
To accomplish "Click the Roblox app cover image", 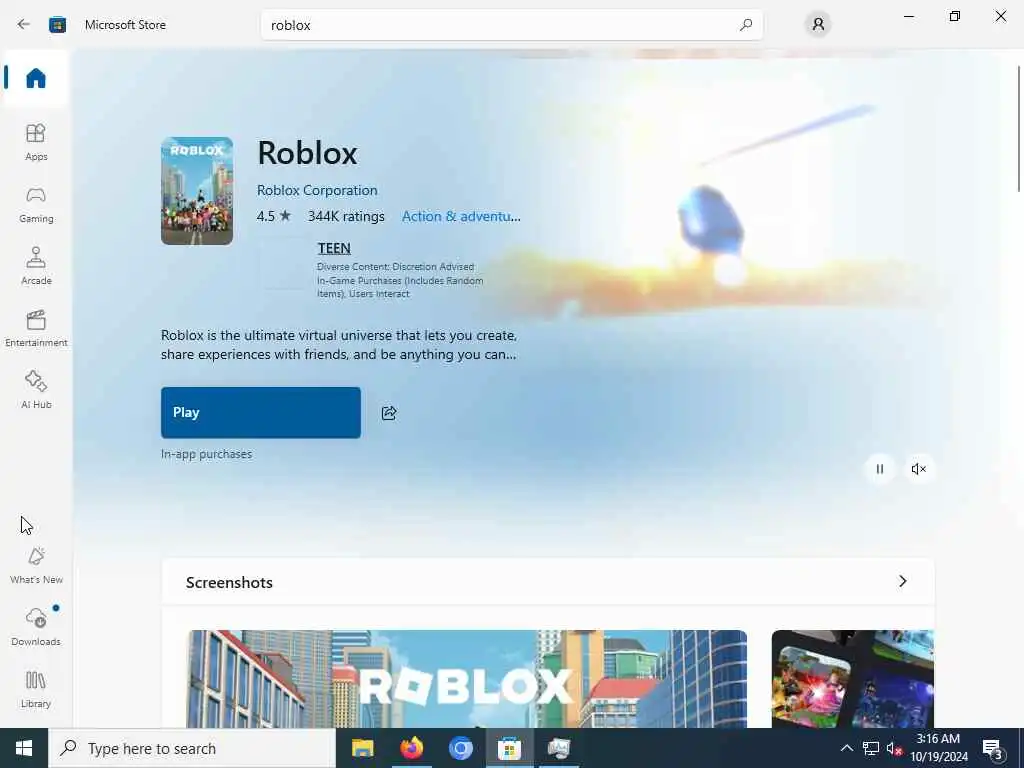I will click(x=197, y=191).
